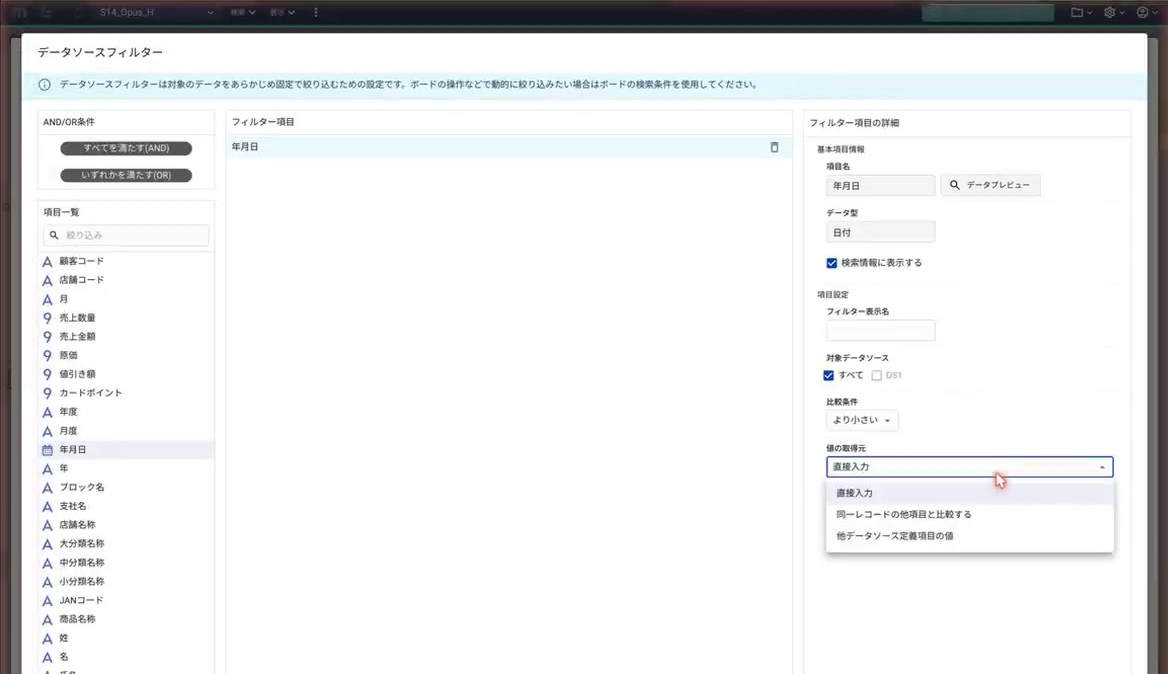1168x674 pixels.
Task: Click the info icon in the blue banner
Action: click(45, 85)
